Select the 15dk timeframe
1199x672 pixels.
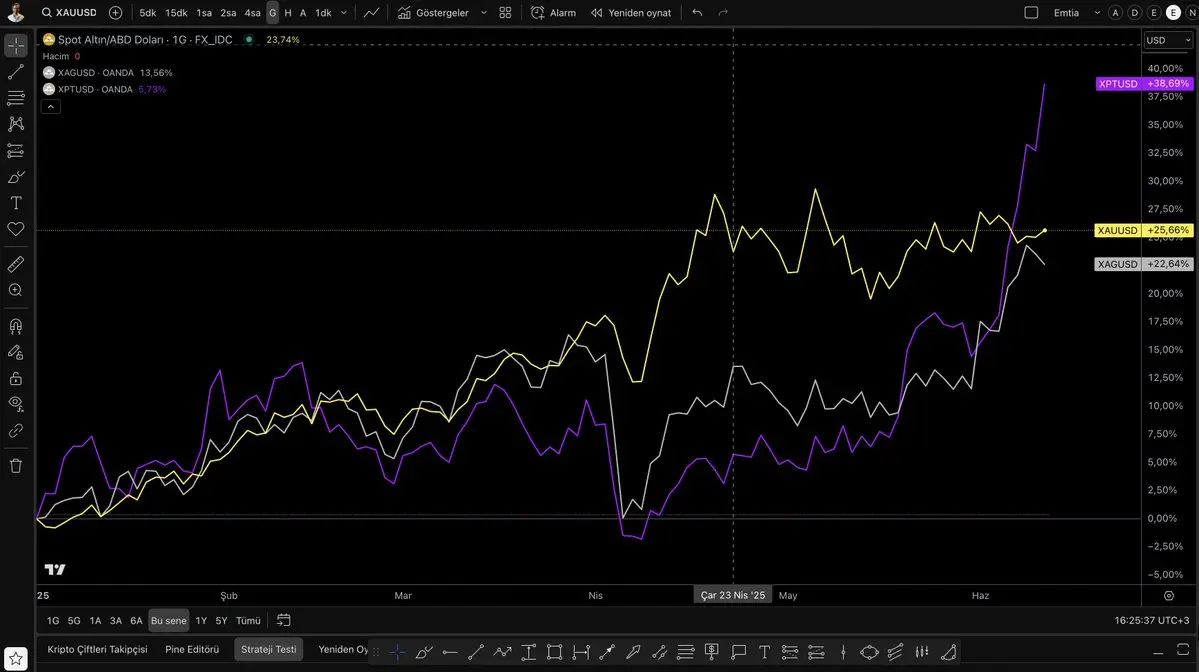coord(177,13)
